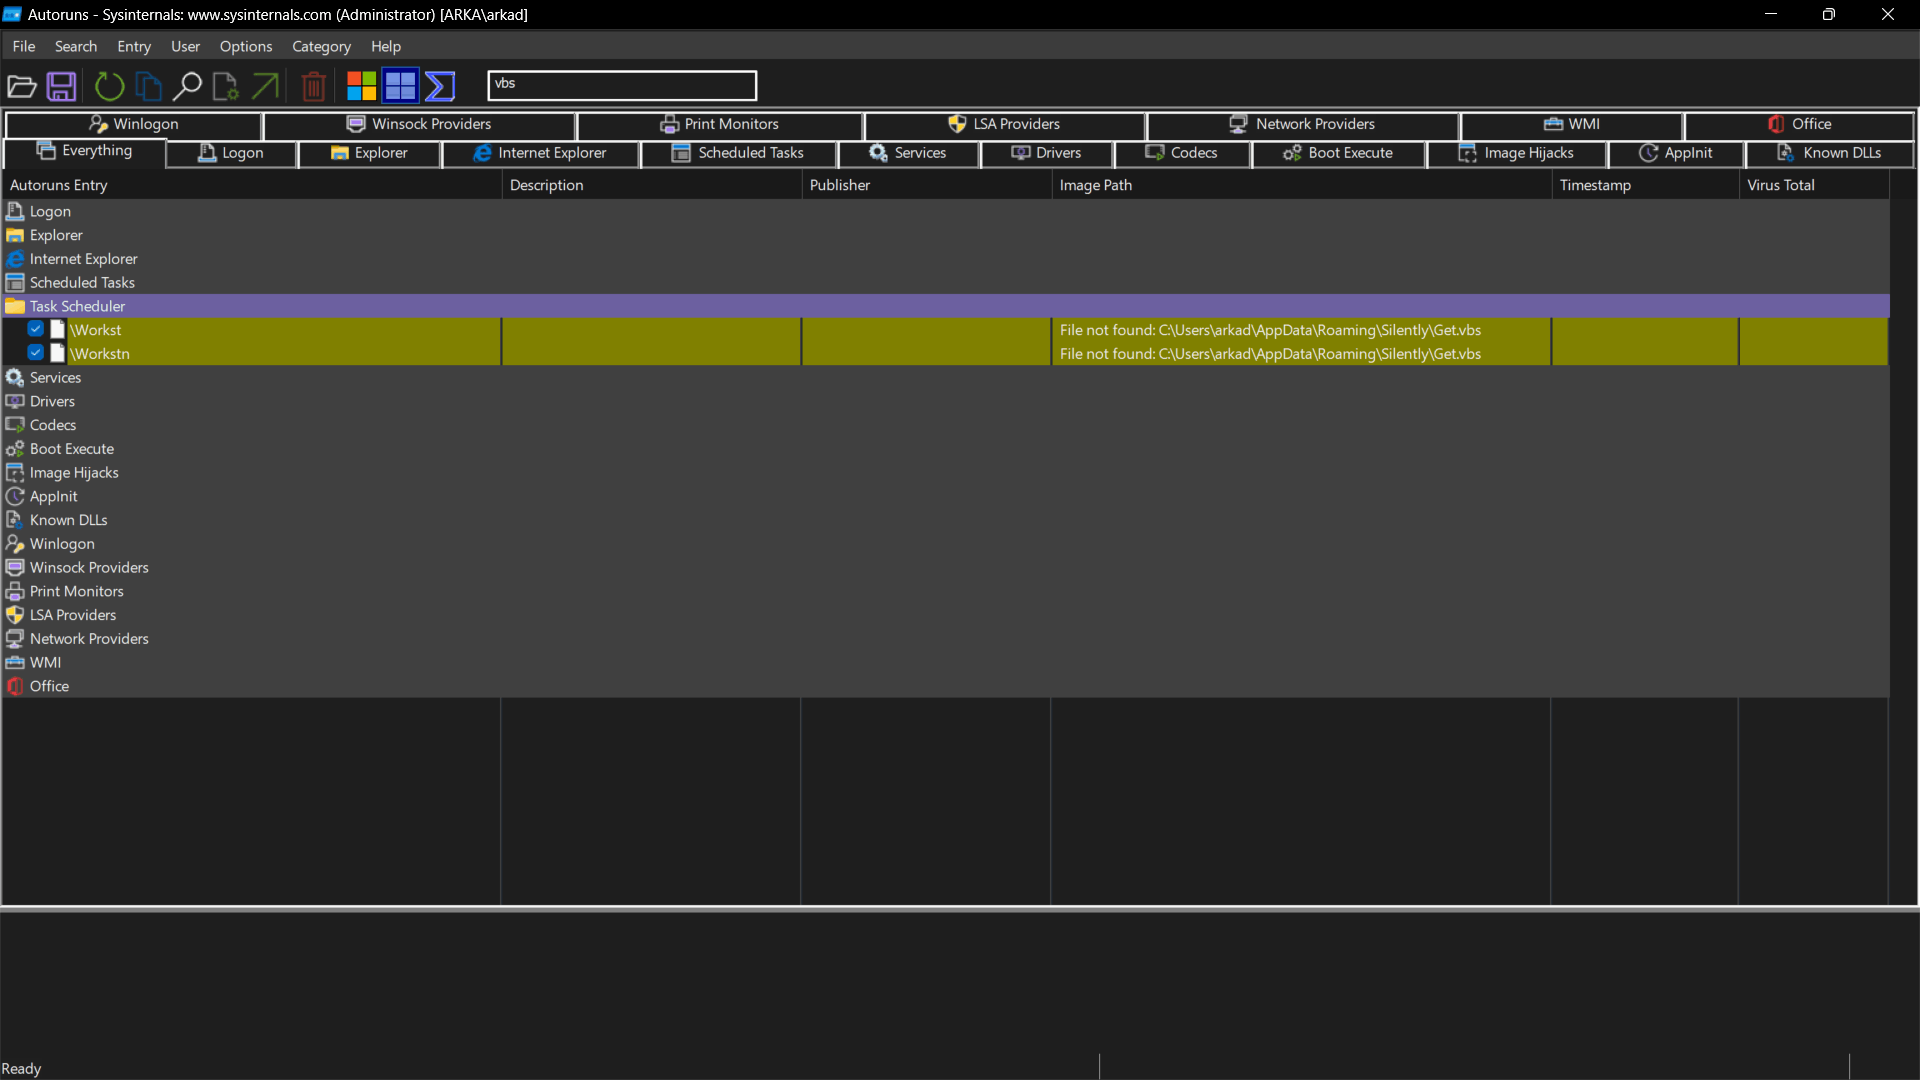Click the Jump to Entry arrow icon

[x=265, y=86]
